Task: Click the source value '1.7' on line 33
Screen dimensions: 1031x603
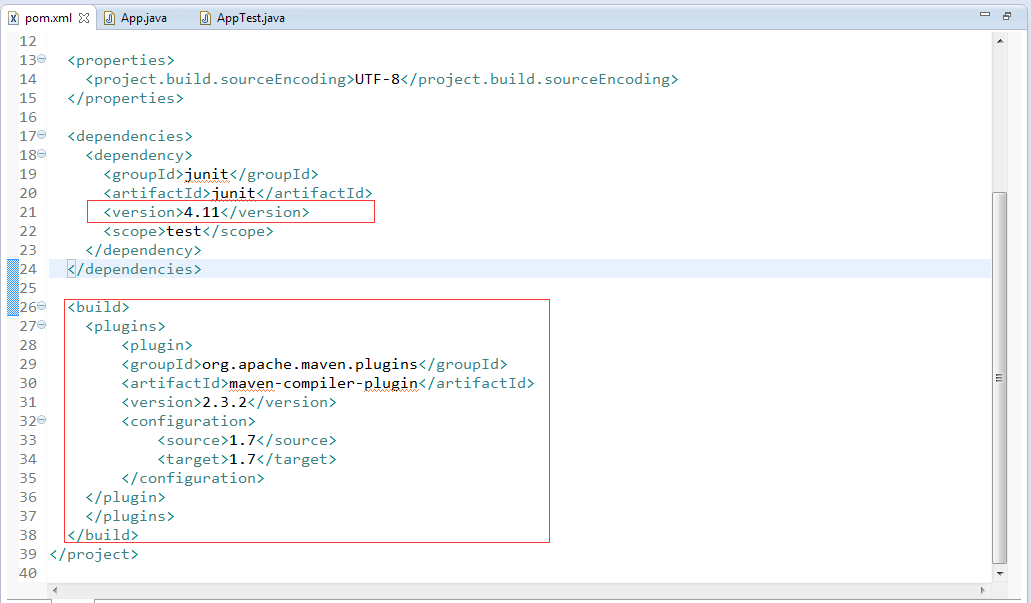Action: click(242, 441)
